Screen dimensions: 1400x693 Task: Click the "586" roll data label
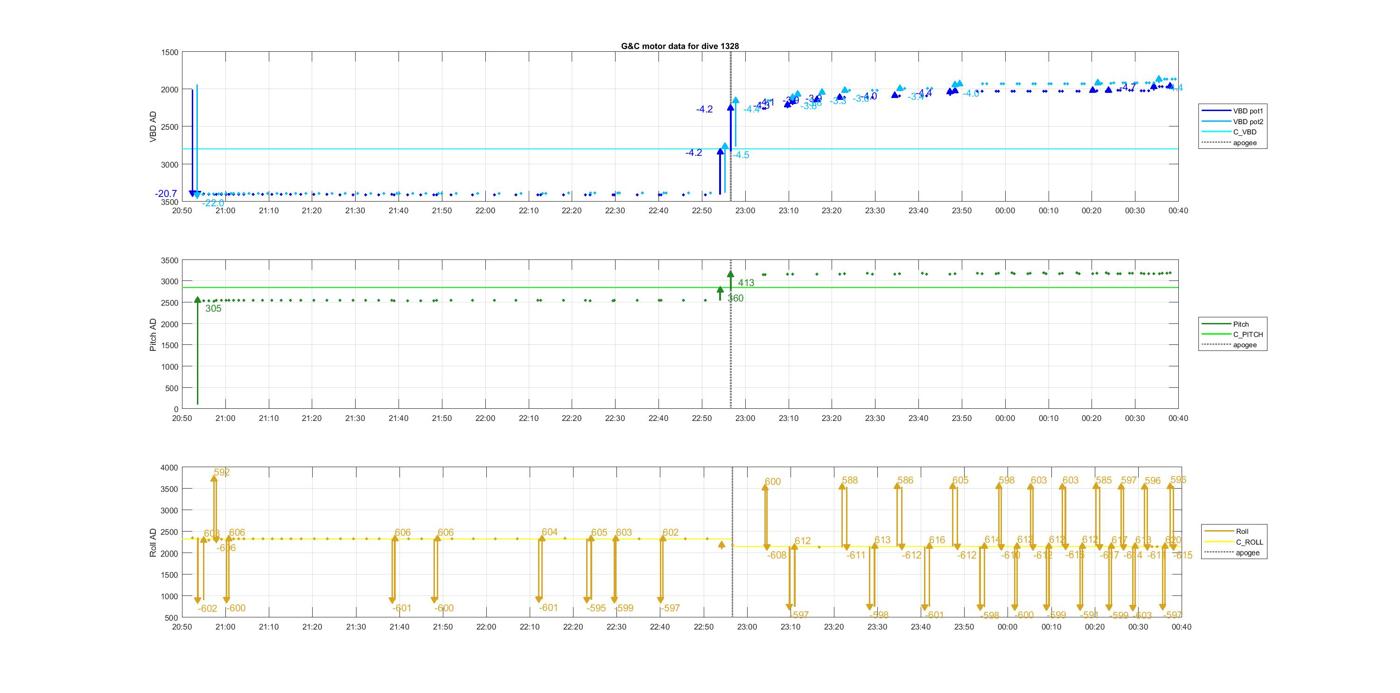905,480
